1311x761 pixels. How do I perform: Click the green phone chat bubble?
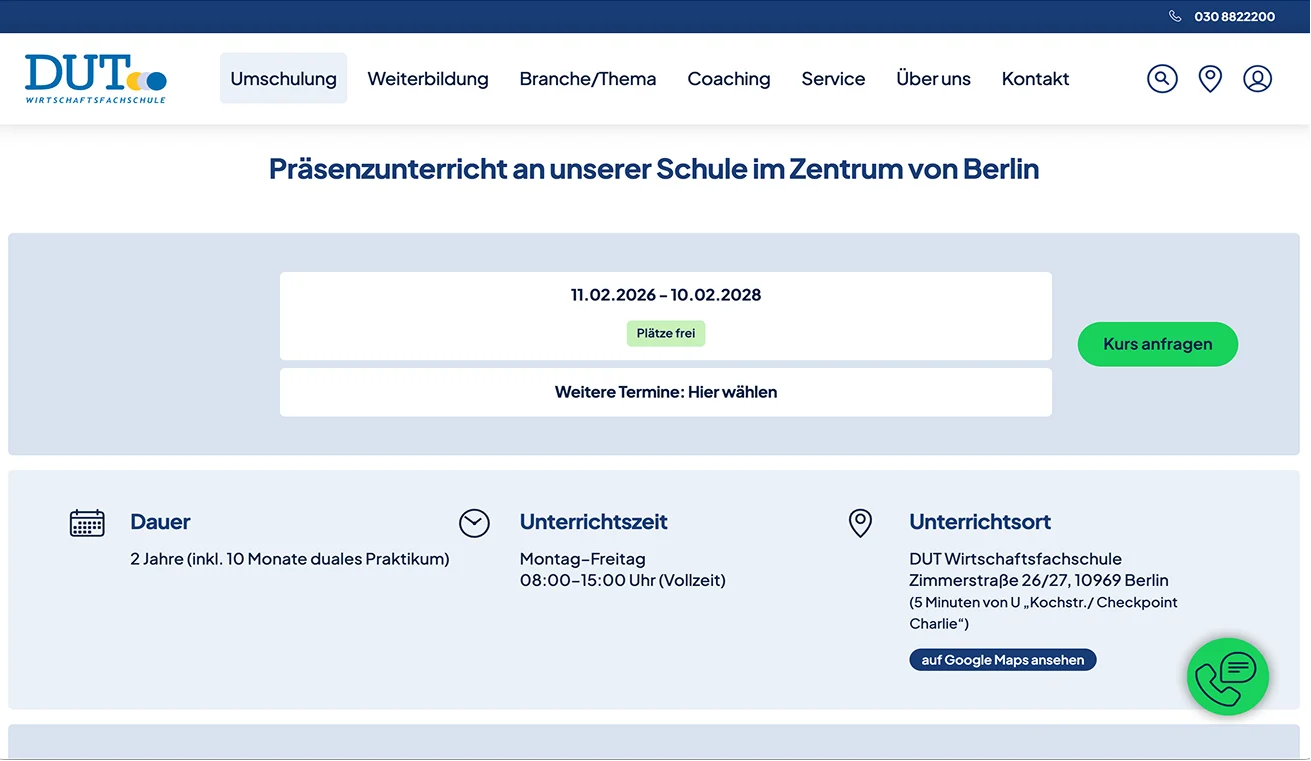tap(1227, 677)
